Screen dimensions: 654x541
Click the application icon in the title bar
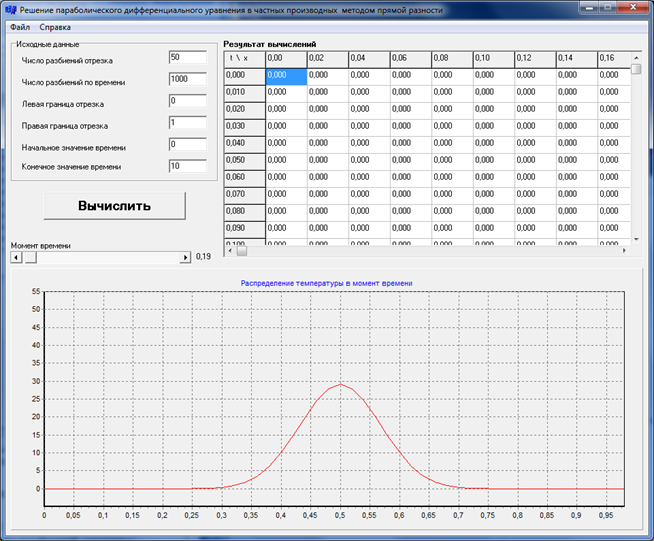click(10, 10)
